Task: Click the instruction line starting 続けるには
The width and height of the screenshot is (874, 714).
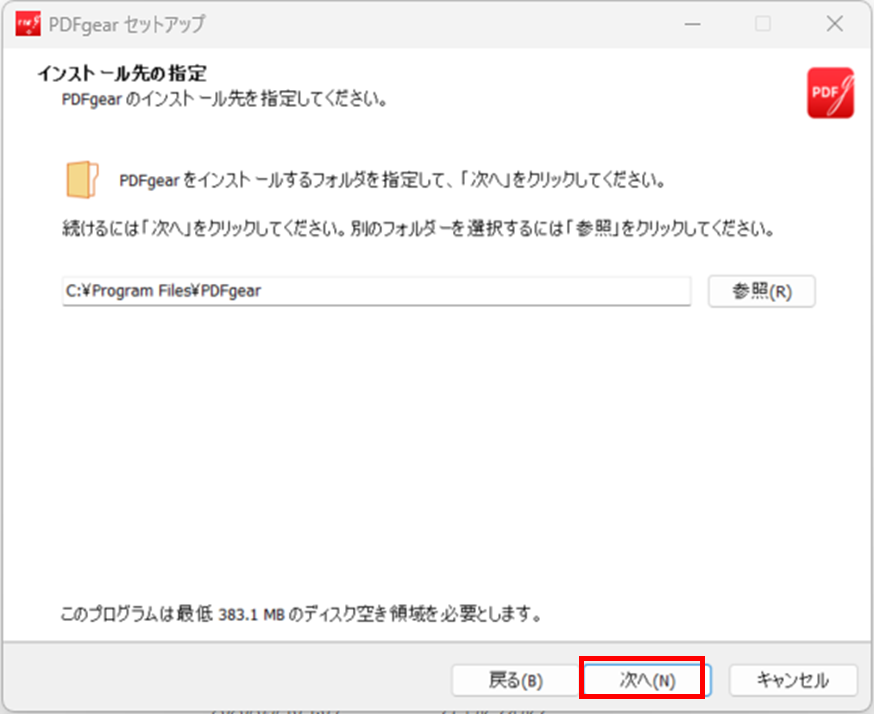Action: (x=418, y=229)
